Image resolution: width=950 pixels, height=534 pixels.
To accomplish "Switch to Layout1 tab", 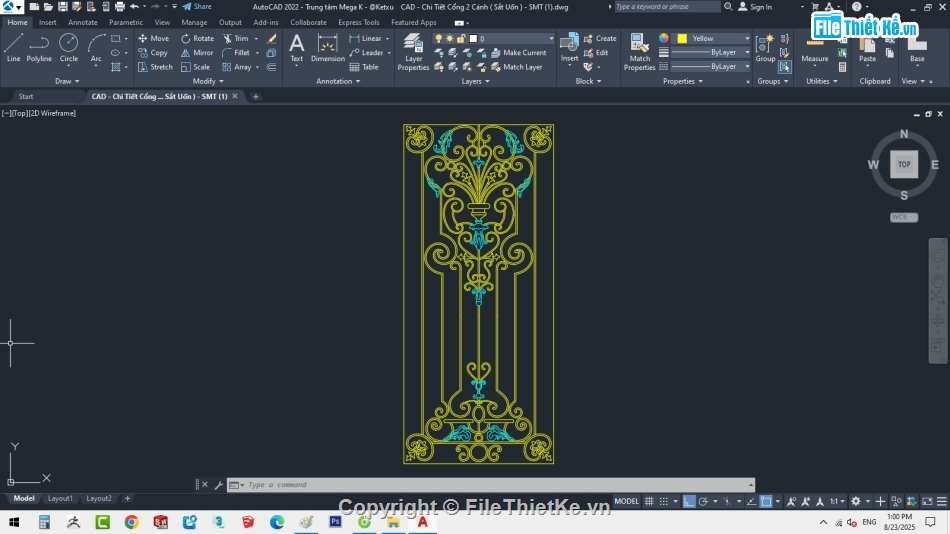I will [60, 498].
